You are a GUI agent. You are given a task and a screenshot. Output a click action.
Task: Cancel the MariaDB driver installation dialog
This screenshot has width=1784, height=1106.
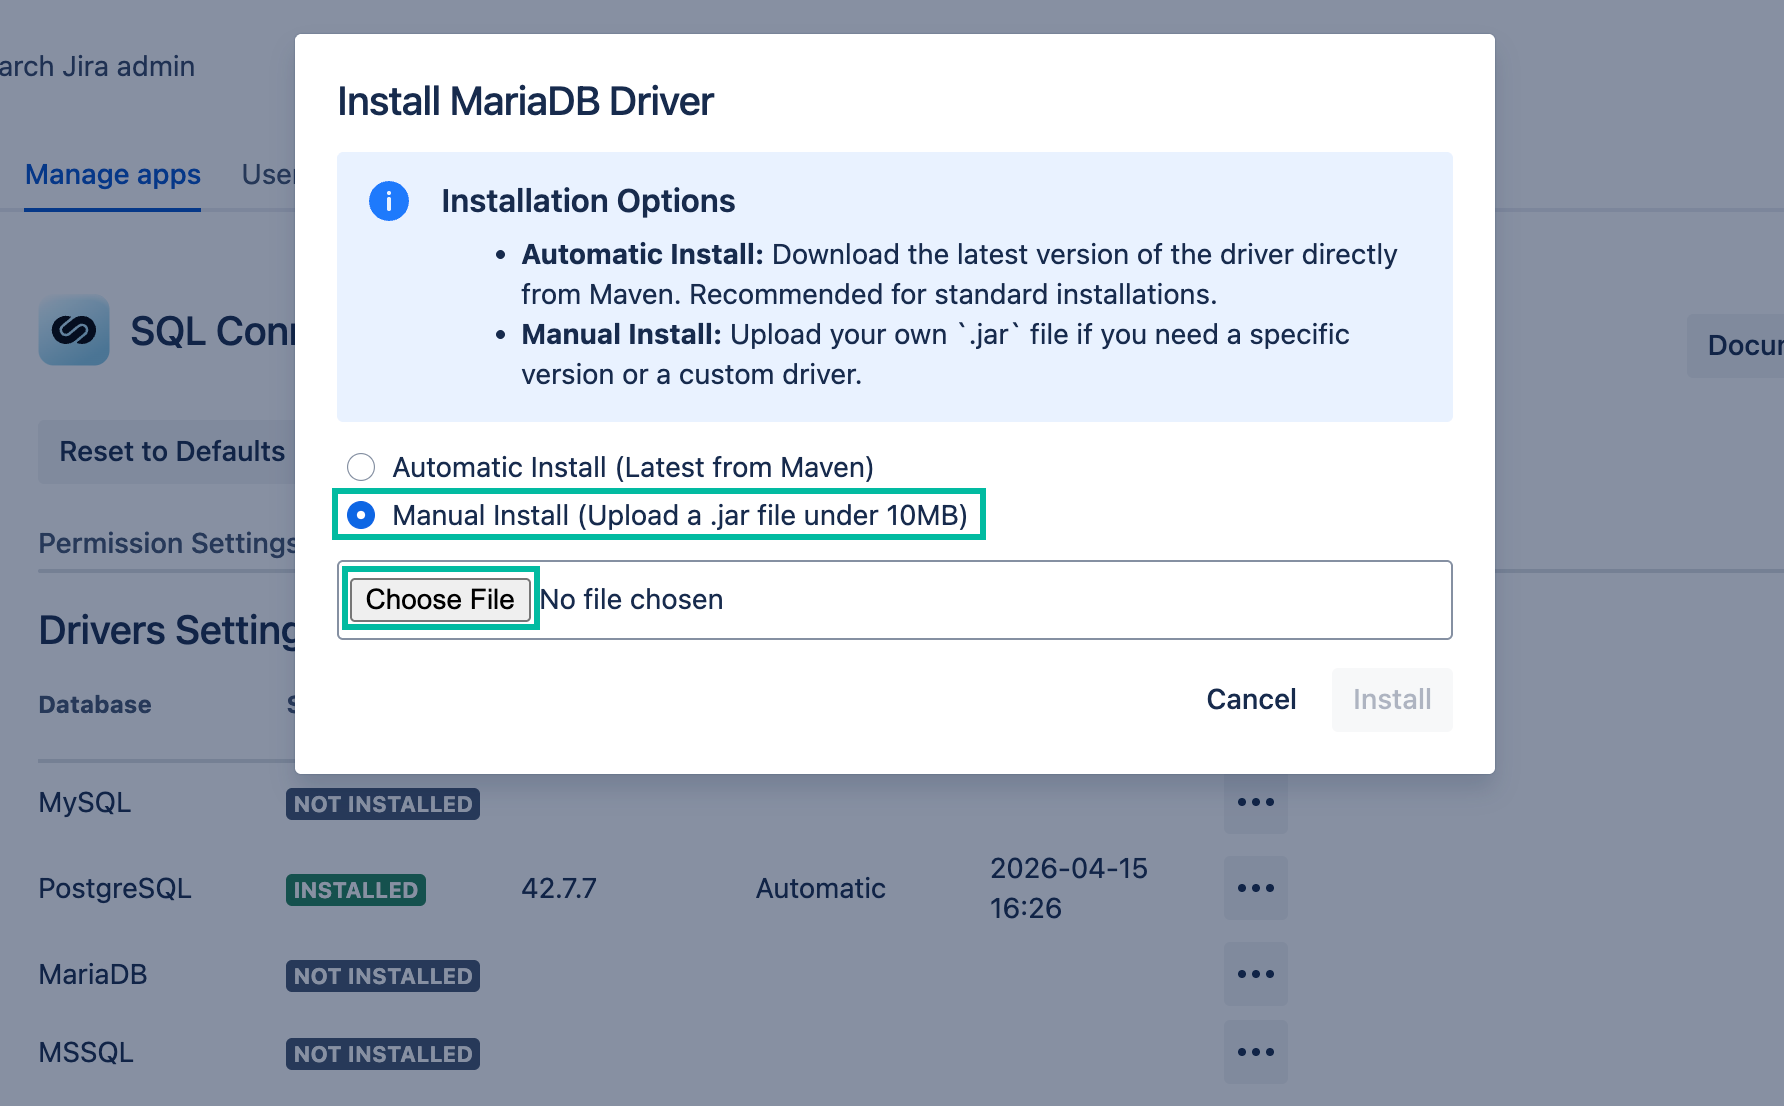(x=1251, y=699)
